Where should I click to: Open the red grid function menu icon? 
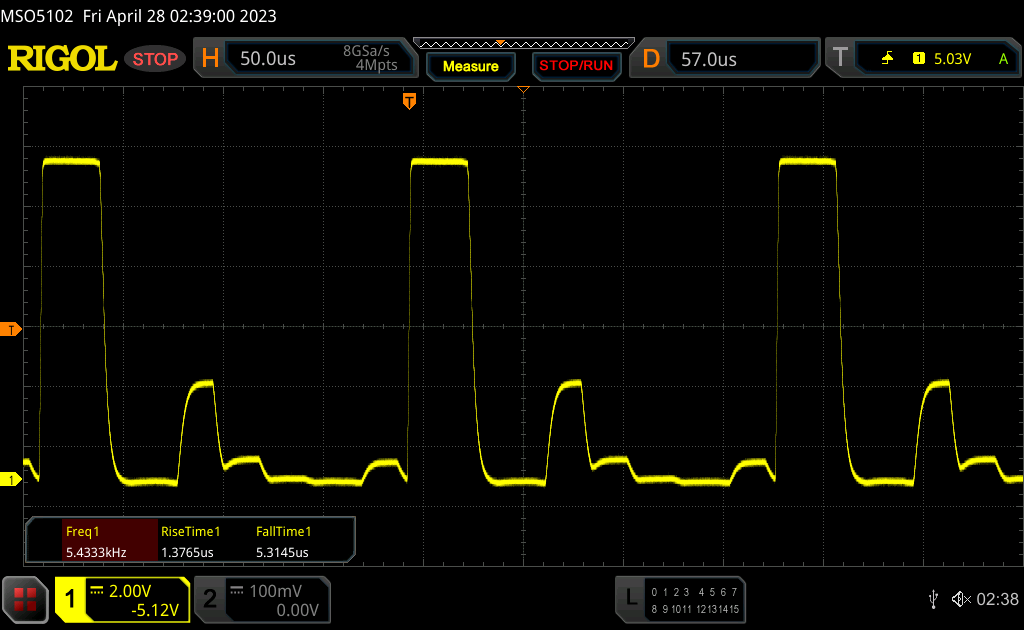coord(25,598)
